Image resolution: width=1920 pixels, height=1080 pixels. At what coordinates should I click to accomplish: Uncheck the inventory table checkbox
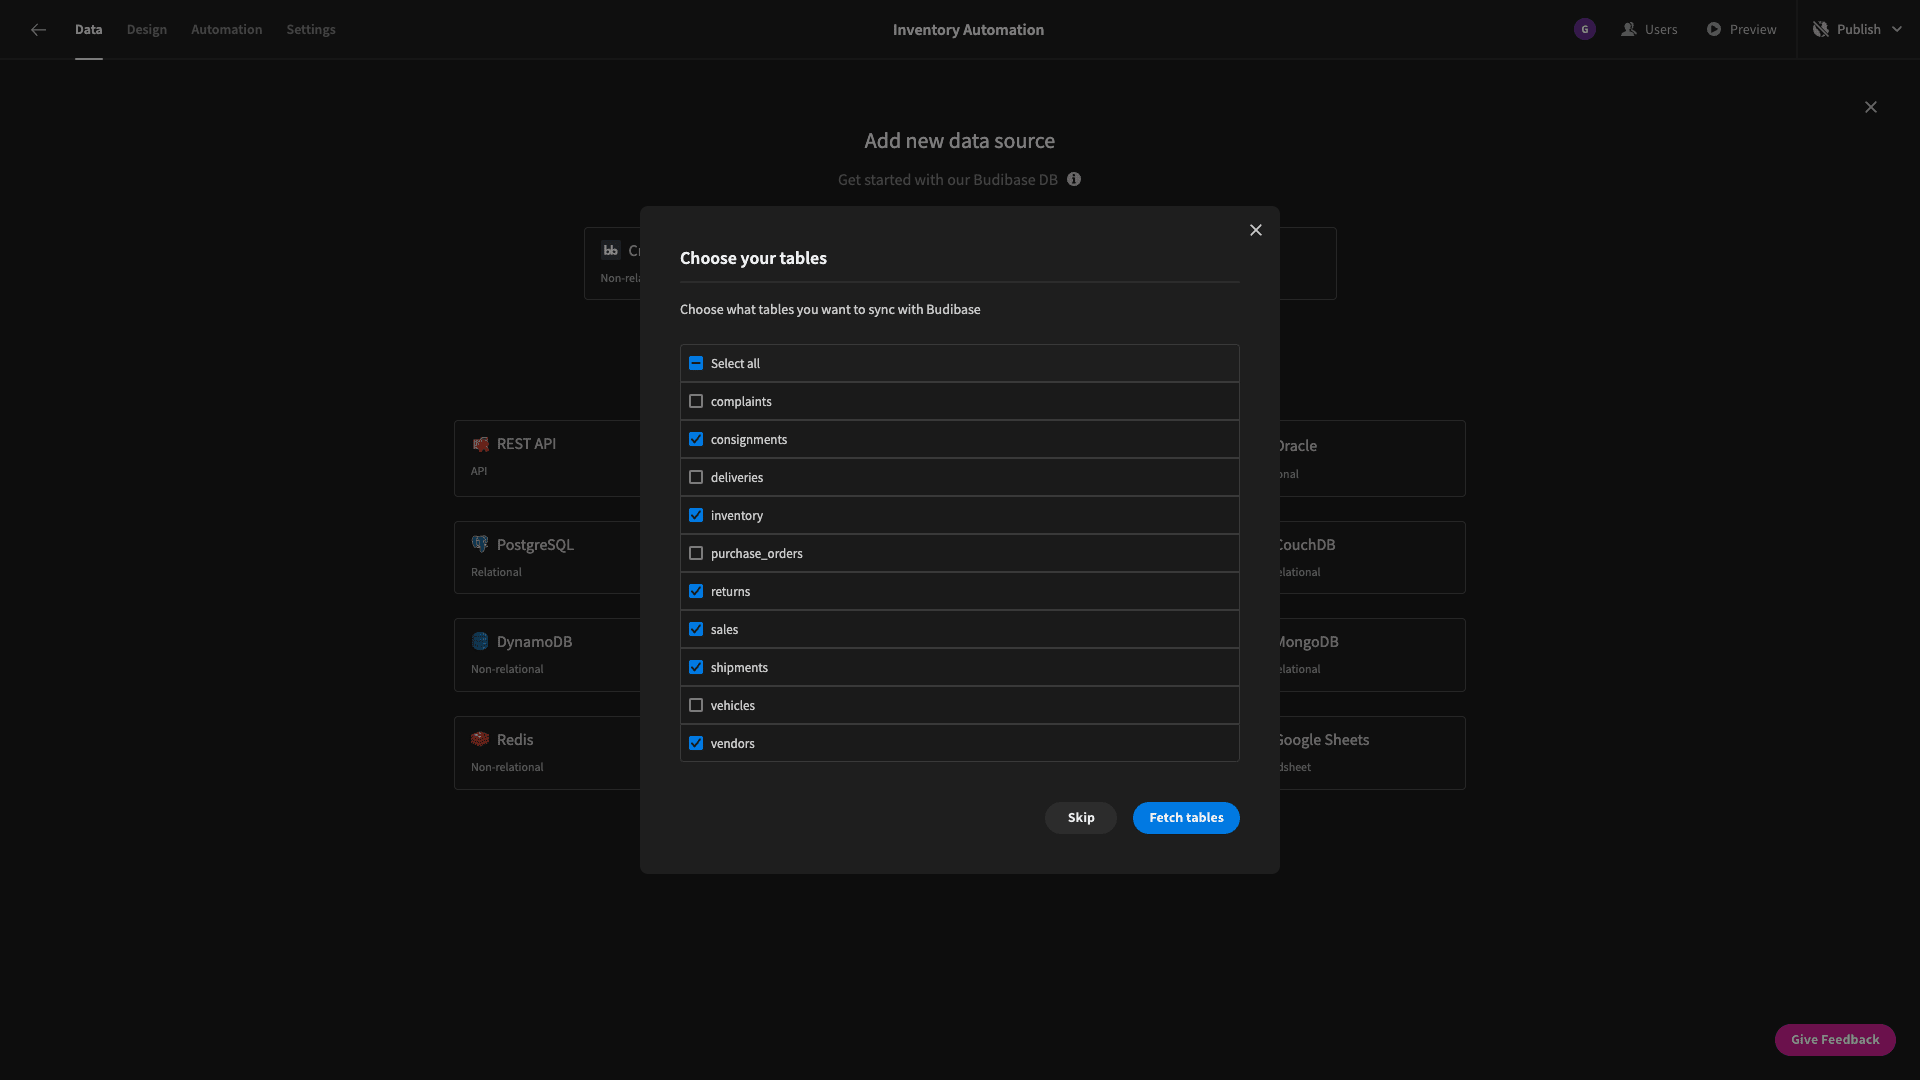pos(696,516)
